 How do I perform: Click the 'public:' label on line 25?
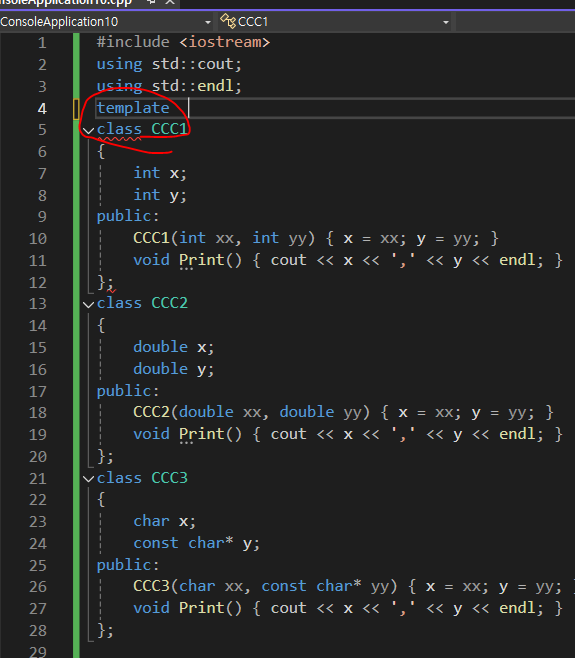(x=128, y=565)
